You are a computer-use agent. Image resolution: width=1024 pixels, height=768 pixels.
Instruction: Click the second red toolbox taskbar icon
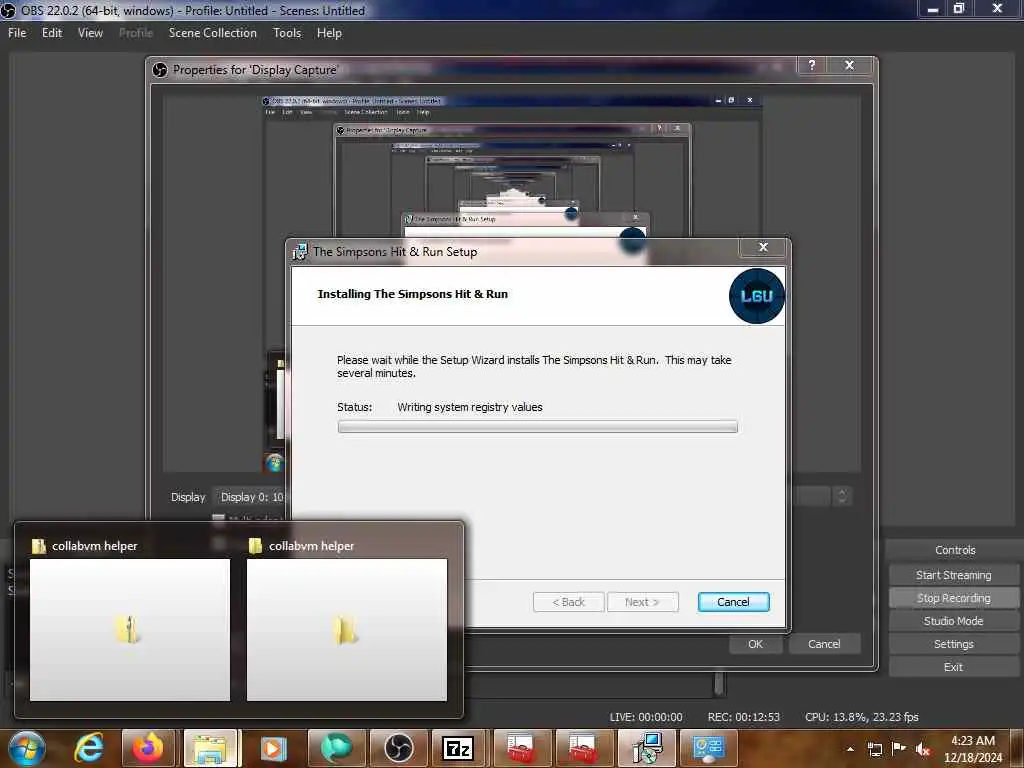[582, 748]
